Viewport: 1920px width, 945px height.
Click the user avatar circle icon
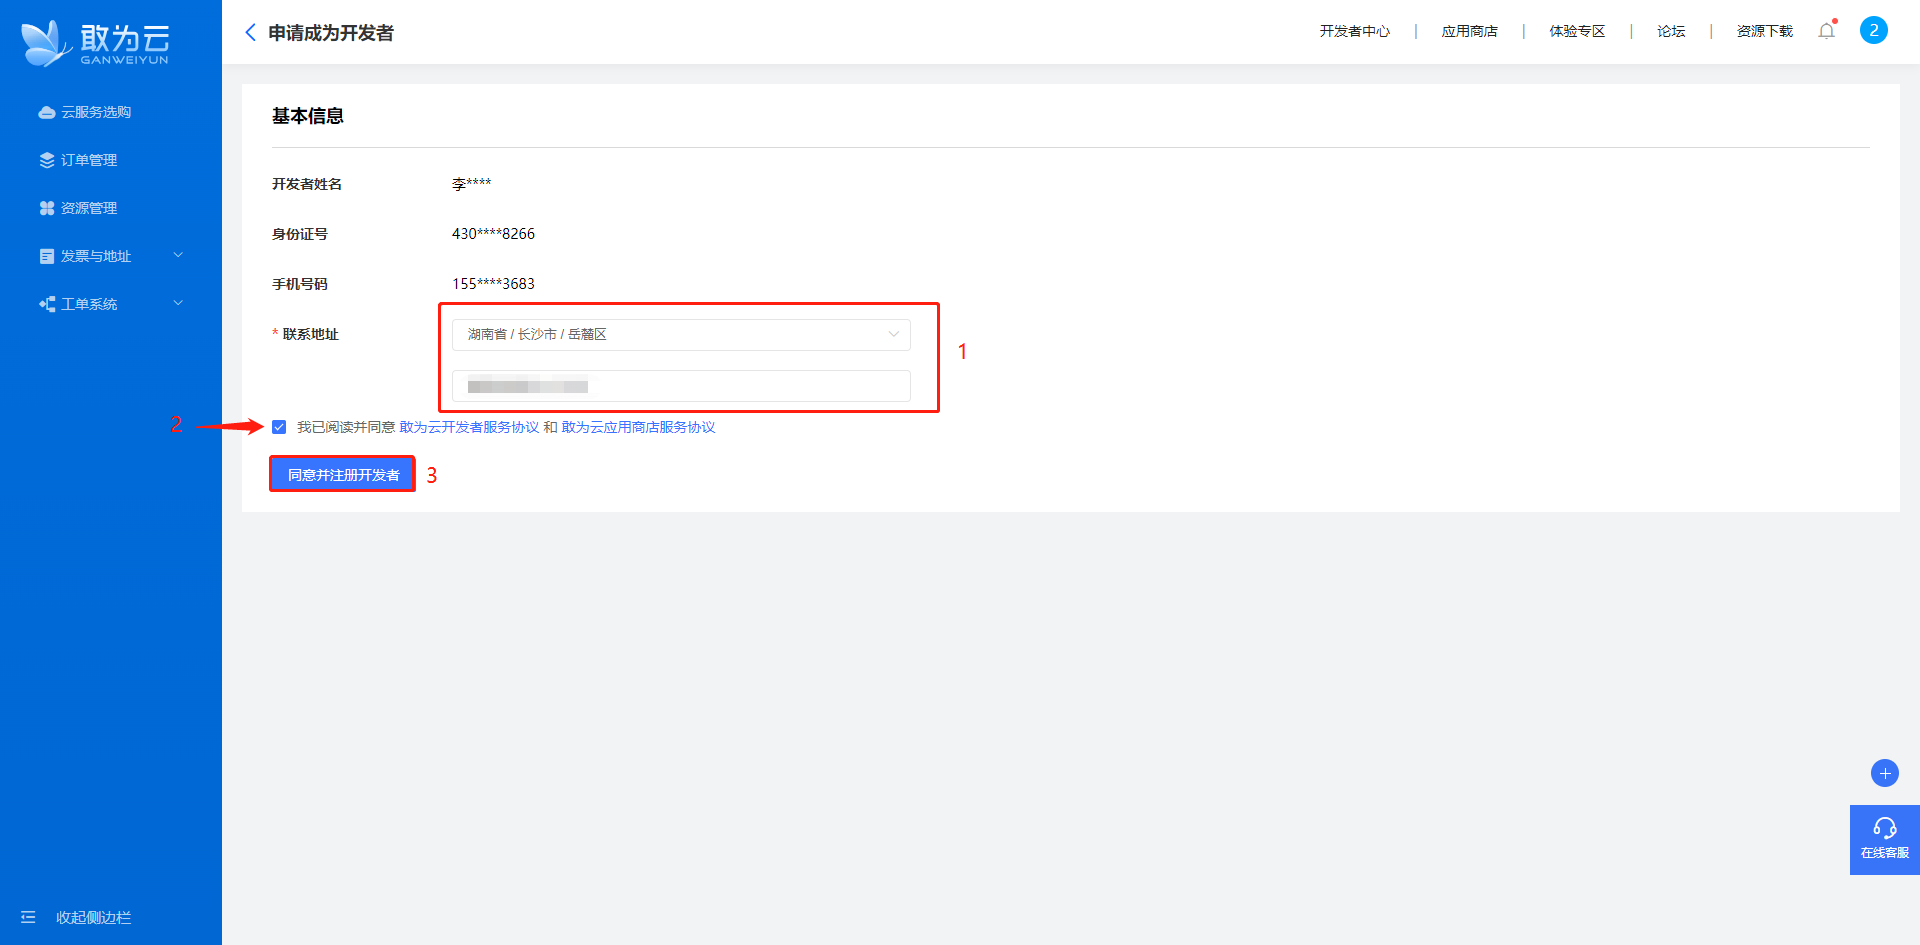(x=1874, y=30)
